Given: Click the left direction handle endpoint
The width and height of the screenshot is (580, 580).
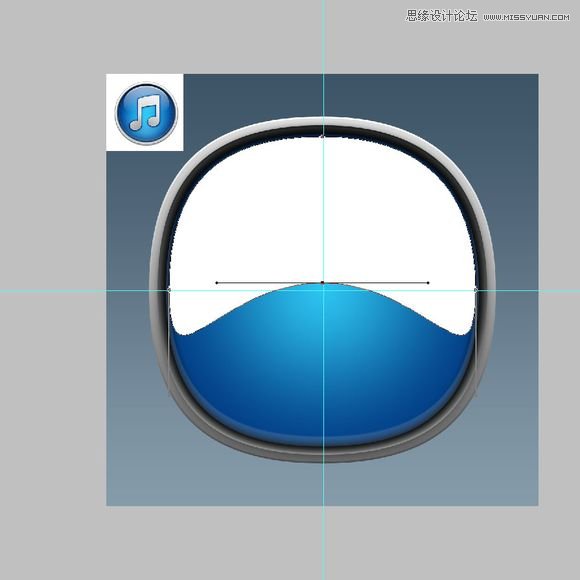Looking at the screenshot, I should (x=217, y=283).
